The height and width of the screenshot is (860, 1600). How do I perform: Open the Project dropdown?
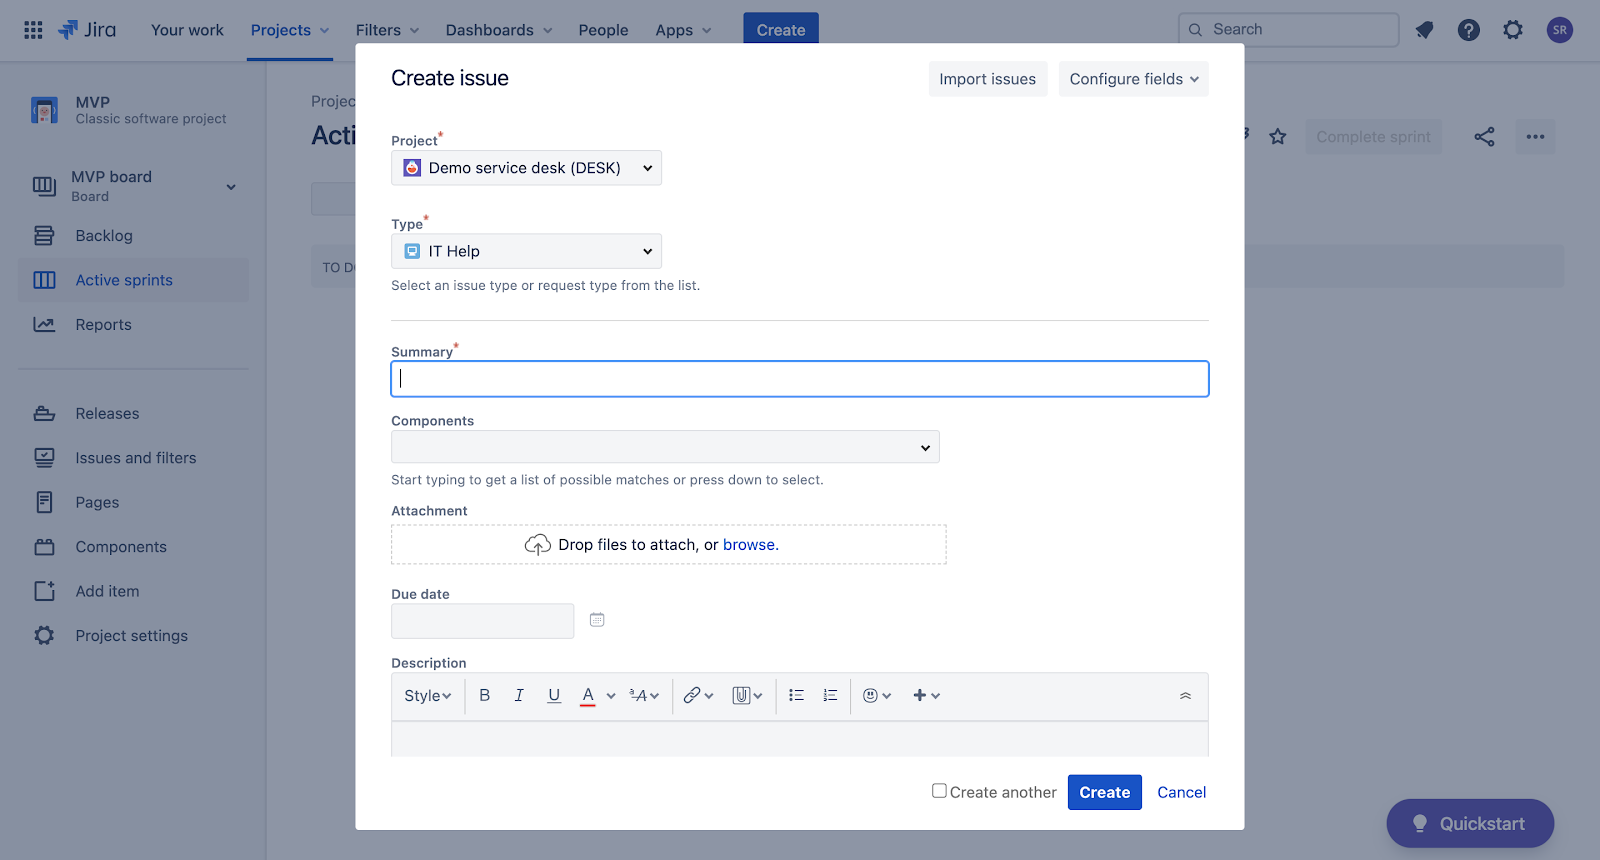pyautogui.click(x=526, y=168)
